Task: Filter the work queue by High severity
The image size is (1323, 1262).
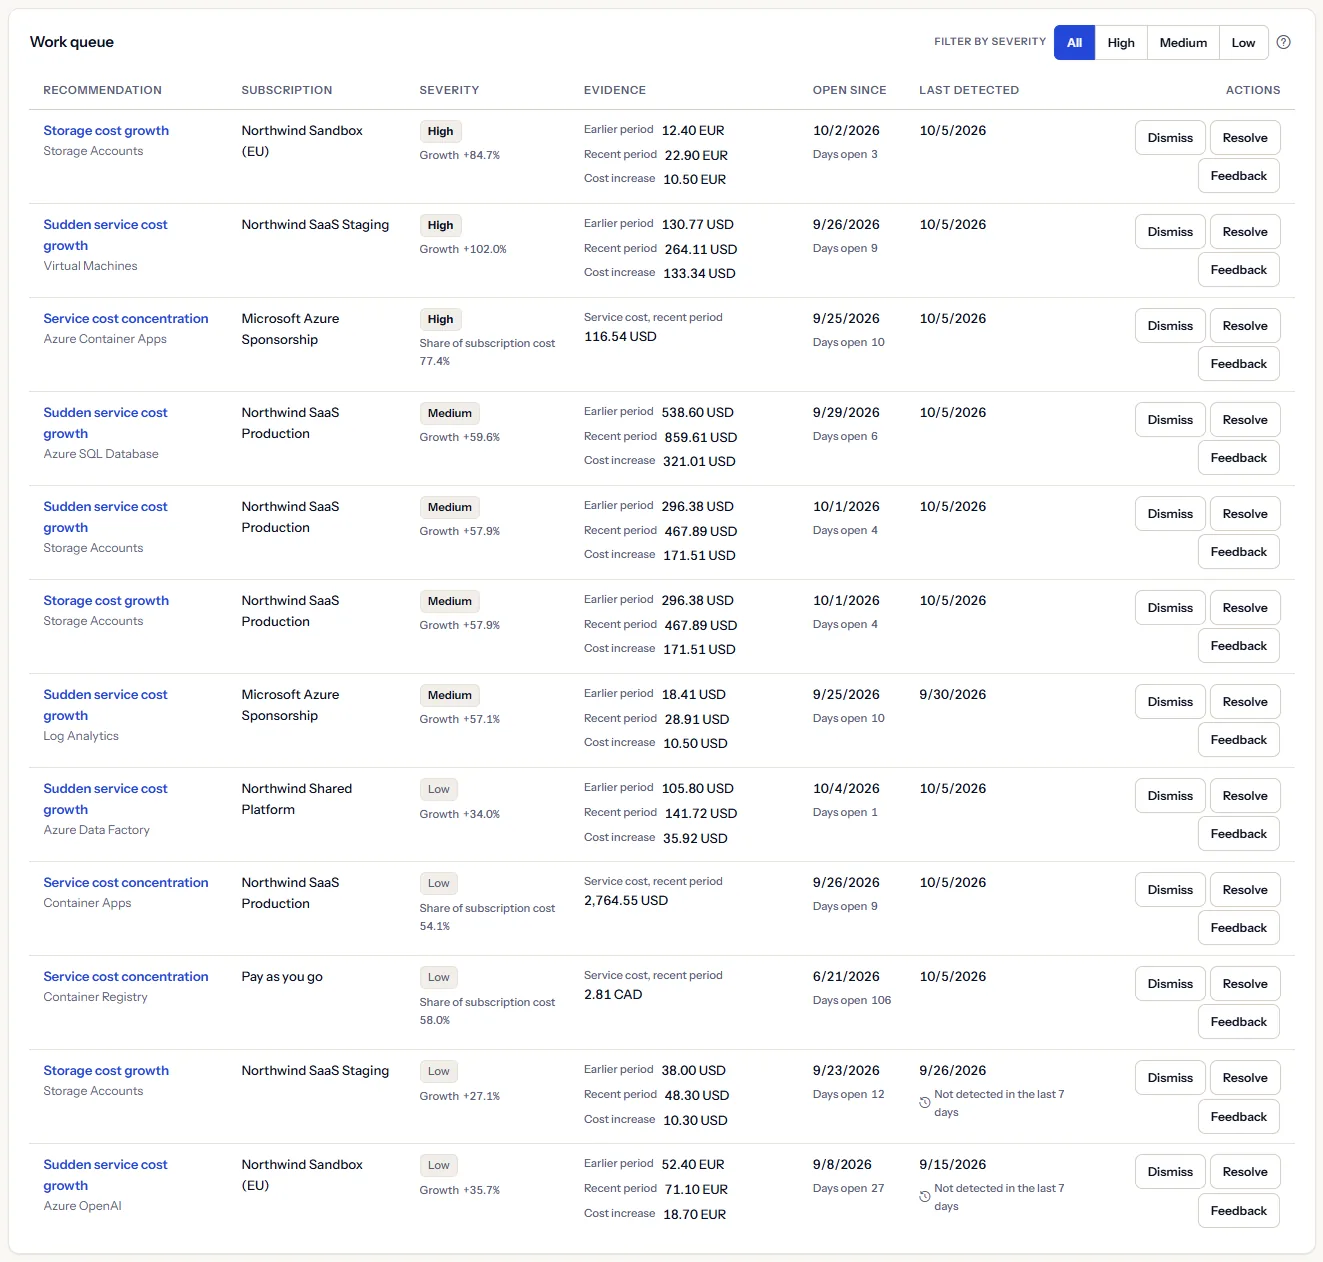Action: click(1121, 42)
